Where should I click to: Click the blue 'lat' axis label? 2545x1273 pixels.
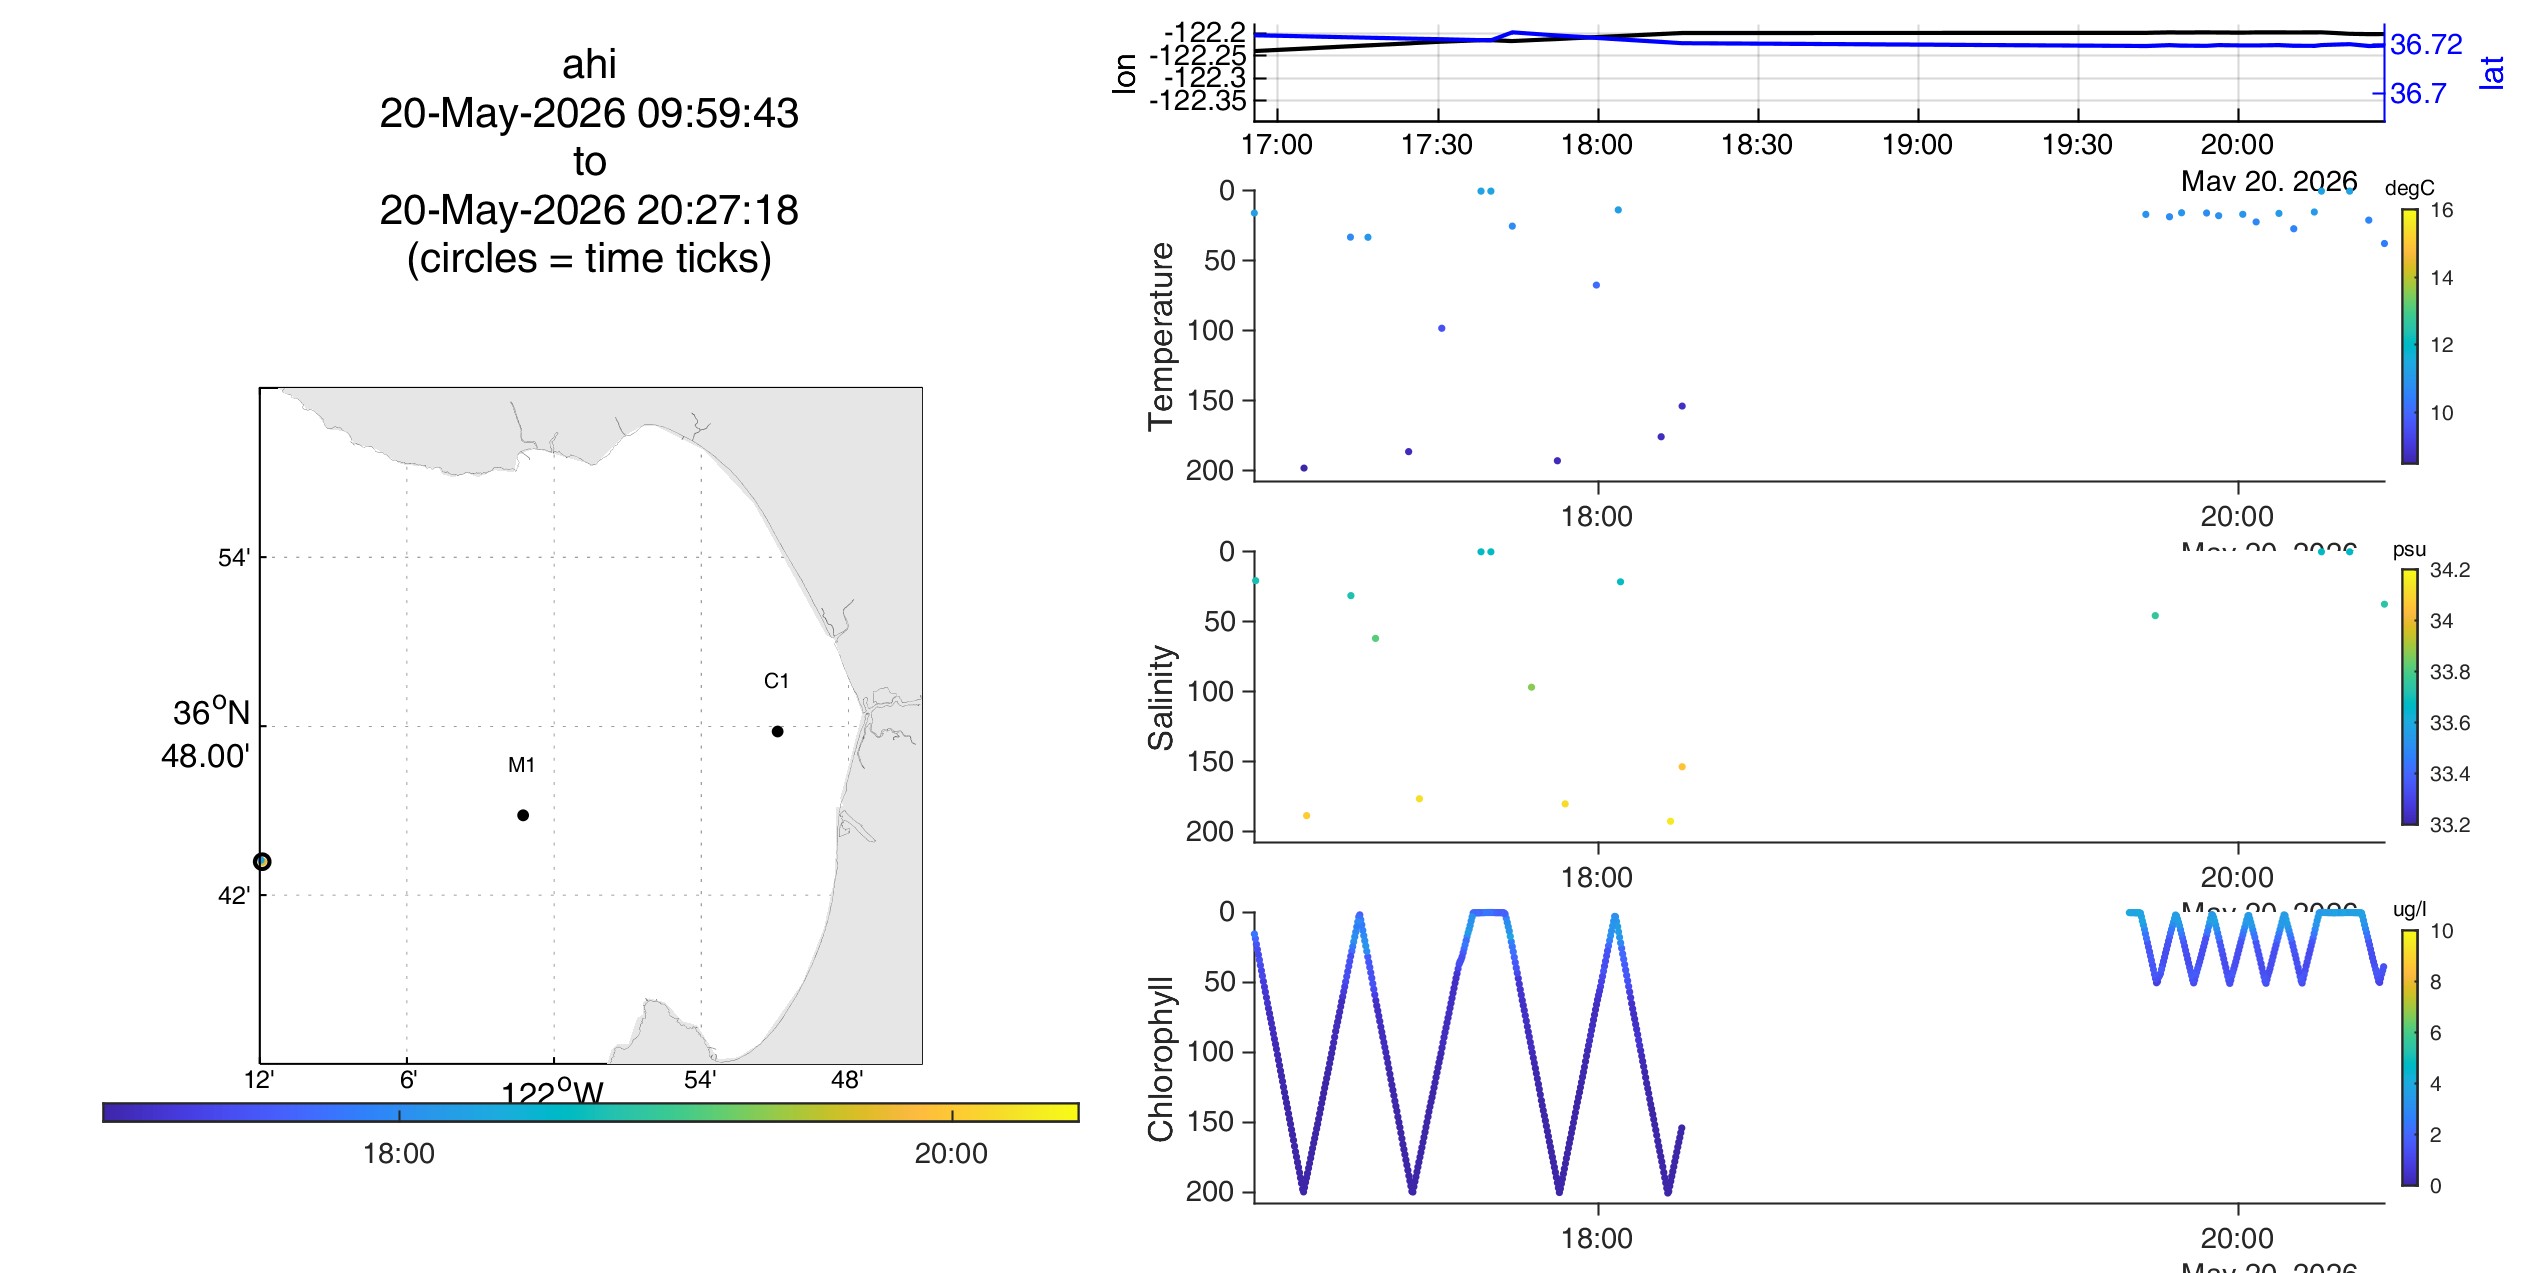click(2491, 73)
